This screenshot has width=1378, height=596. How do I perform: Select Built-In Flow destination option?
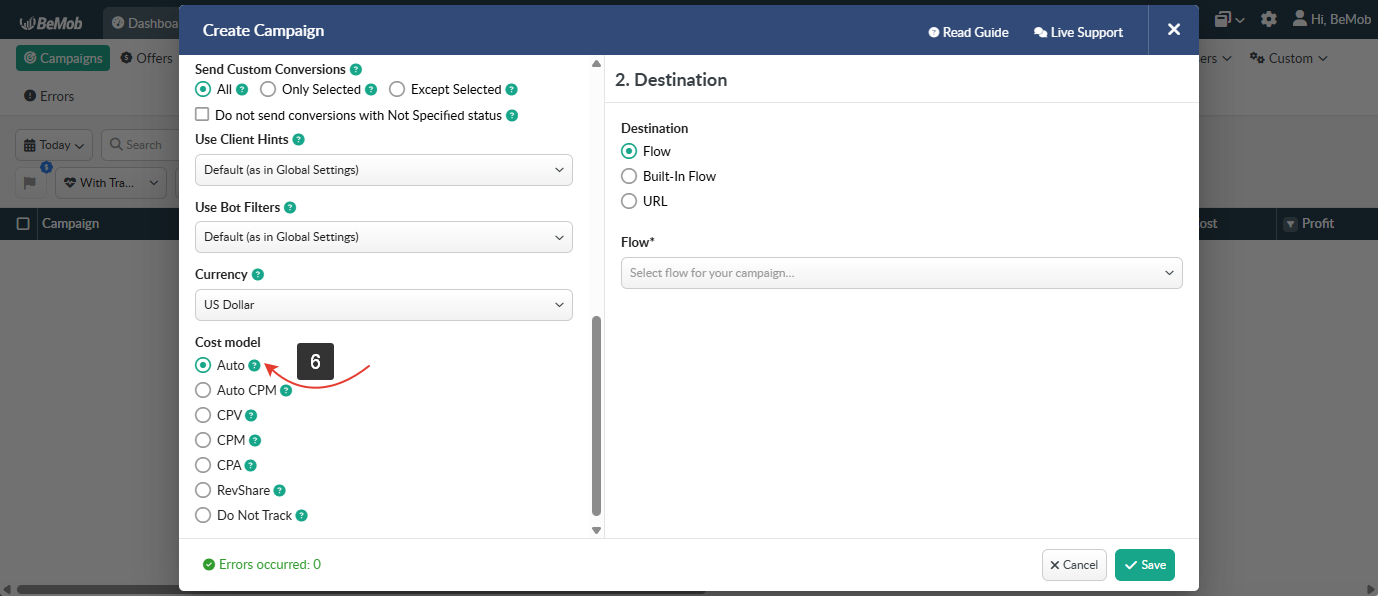tap(629, 176)
